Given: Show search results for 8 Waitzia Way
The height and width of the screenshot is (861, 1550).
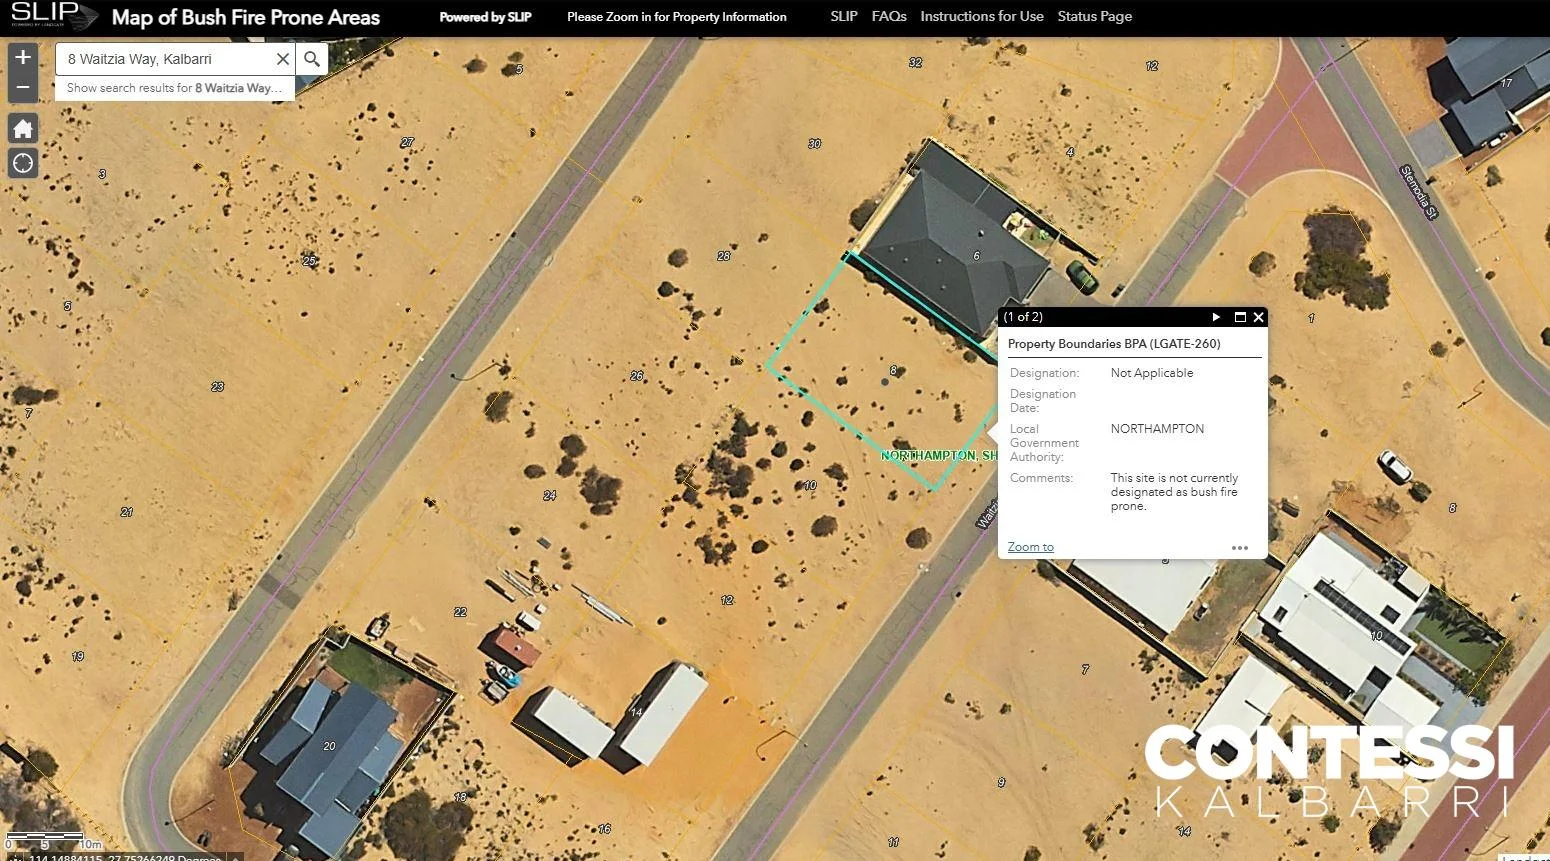Looking at the screenshot, I should coord(173,88).
